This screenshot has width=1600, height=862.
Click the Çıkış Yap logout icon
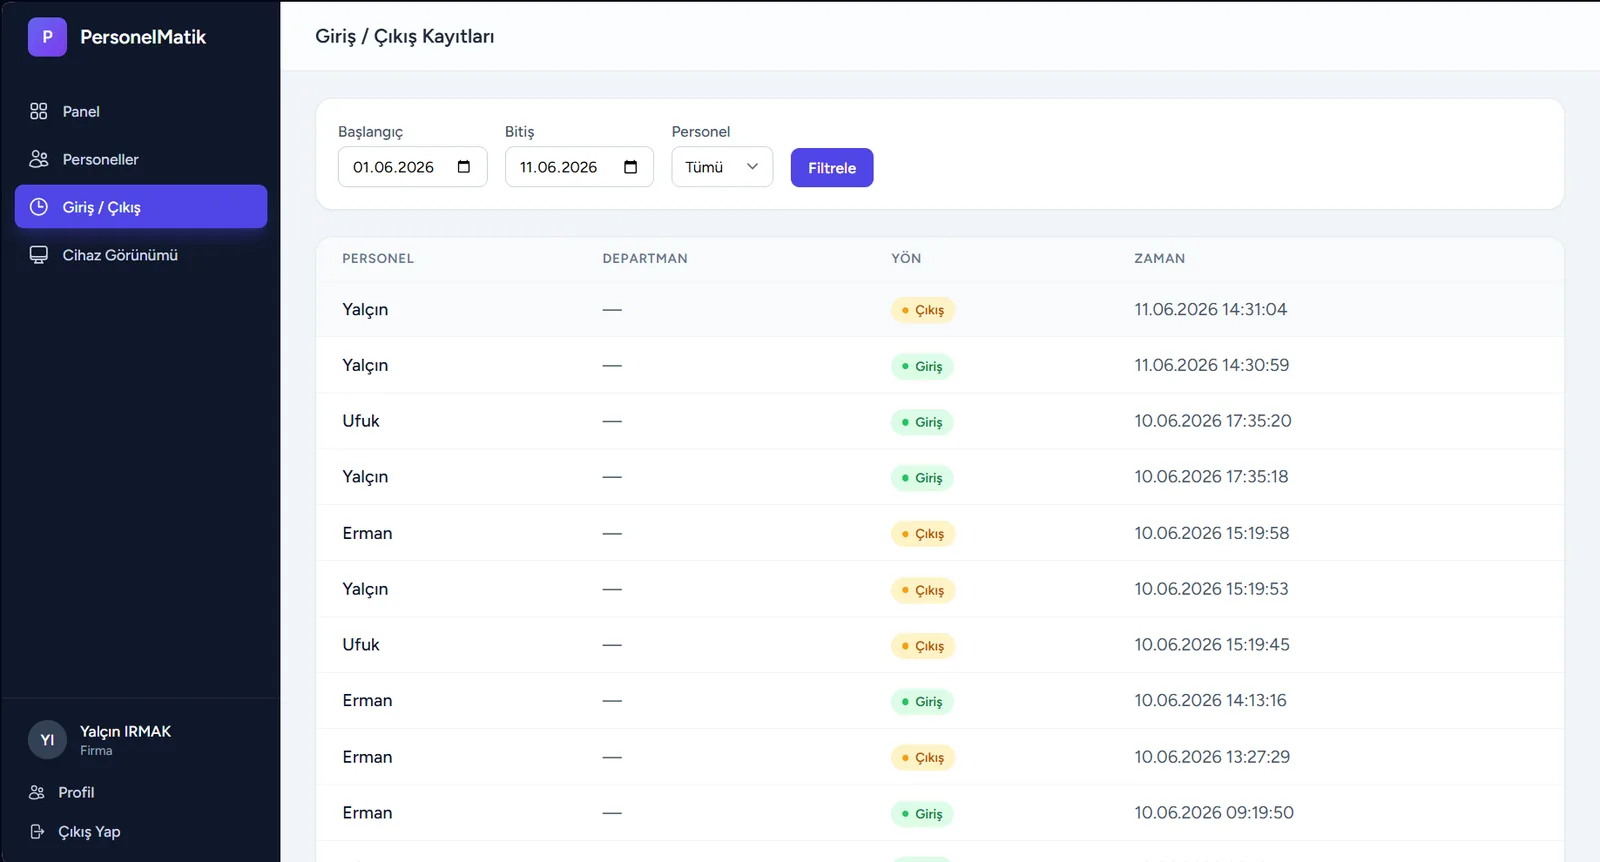coord(37,832)
